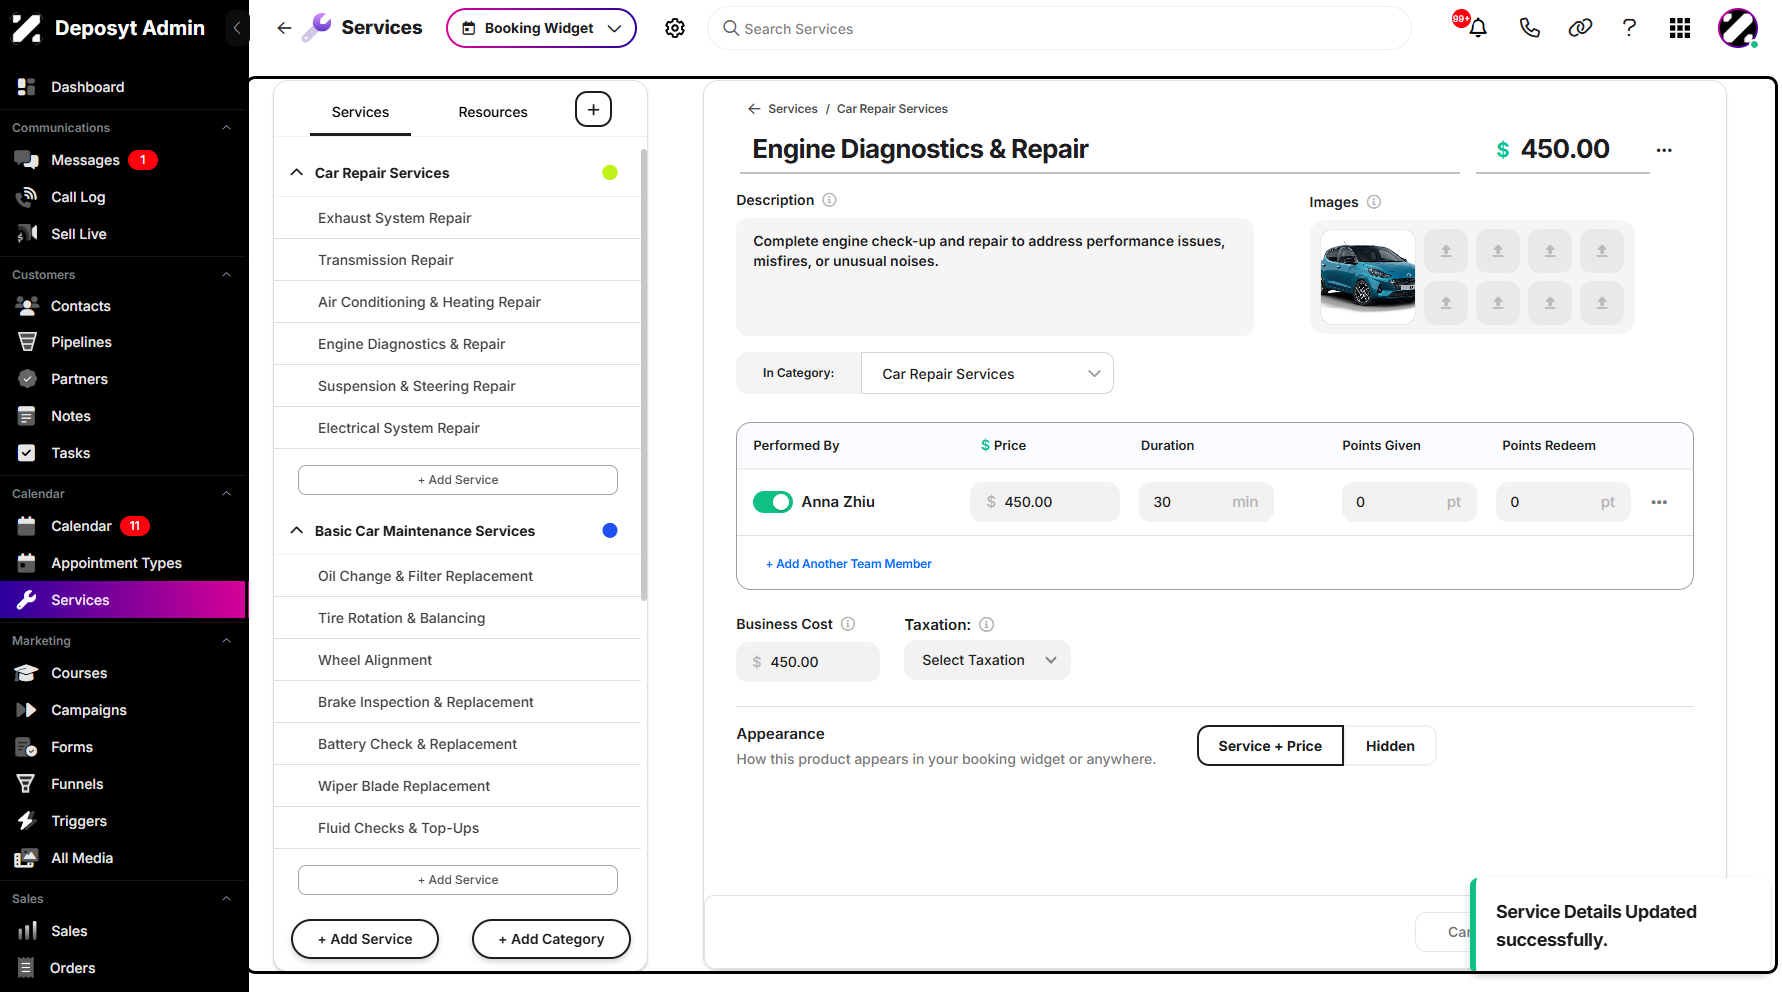
Task: Open the Select Taxation dropdown
Action: [x=987, y=660]
